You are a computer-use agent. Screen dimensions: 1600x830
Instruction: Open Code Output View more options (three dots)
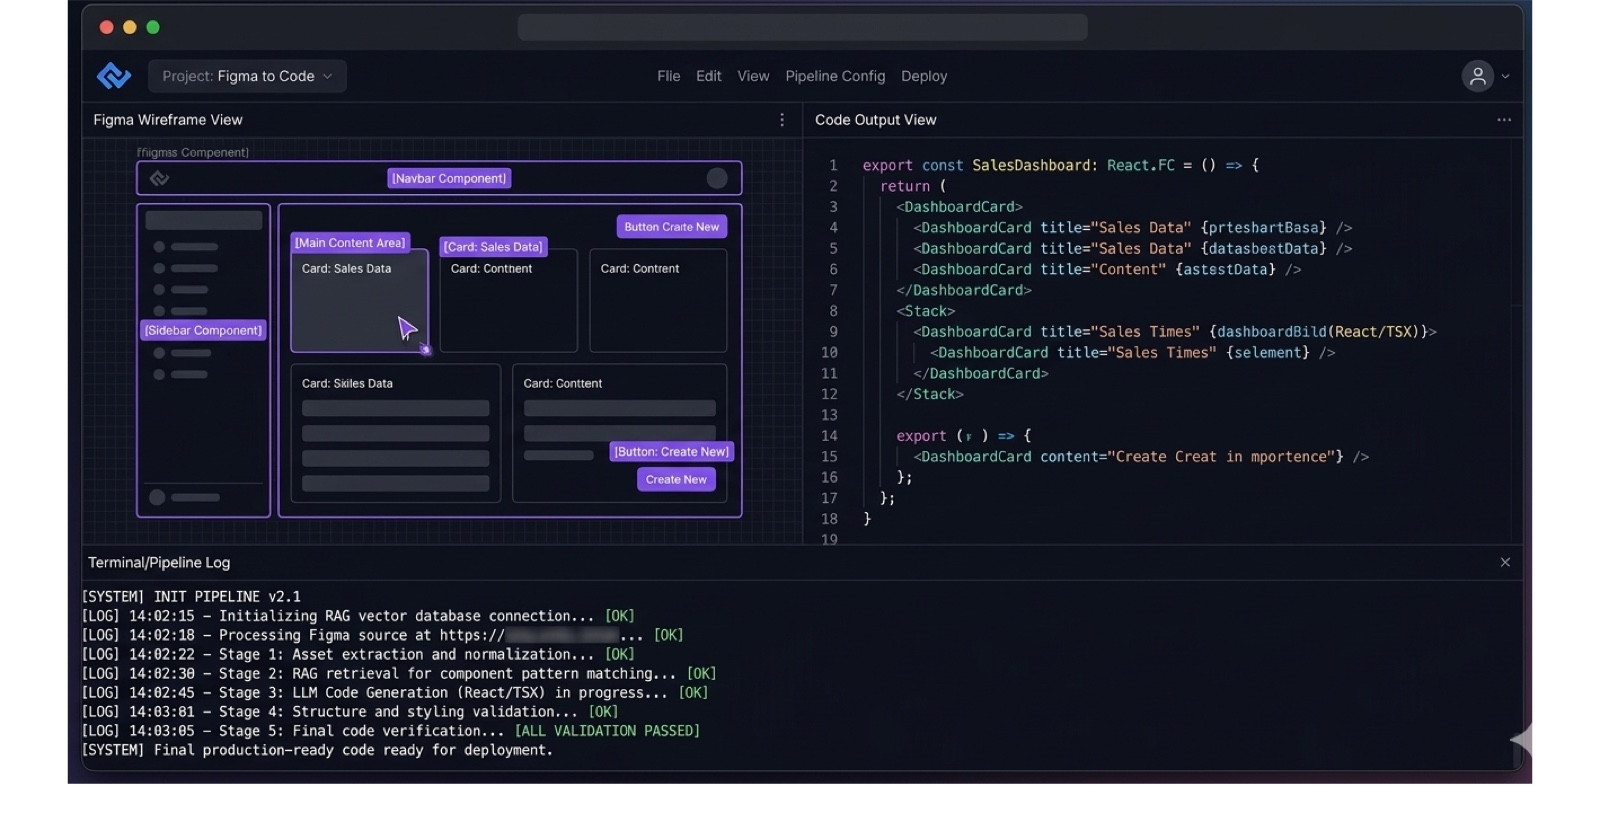point(1503,120)
